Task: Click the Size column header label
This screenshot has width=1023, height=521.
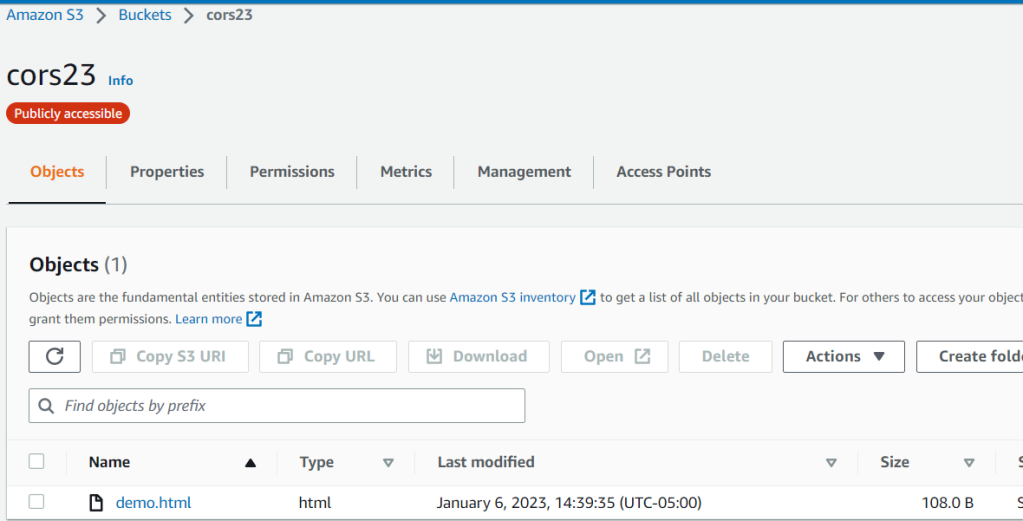Action: point(894,462)
